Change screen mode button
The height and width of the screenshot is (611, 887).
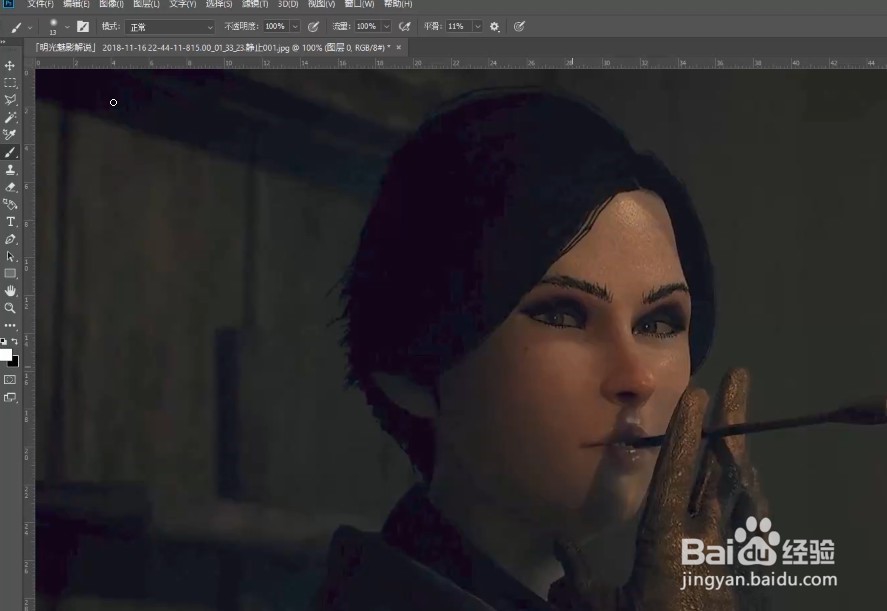pos(10,397)
